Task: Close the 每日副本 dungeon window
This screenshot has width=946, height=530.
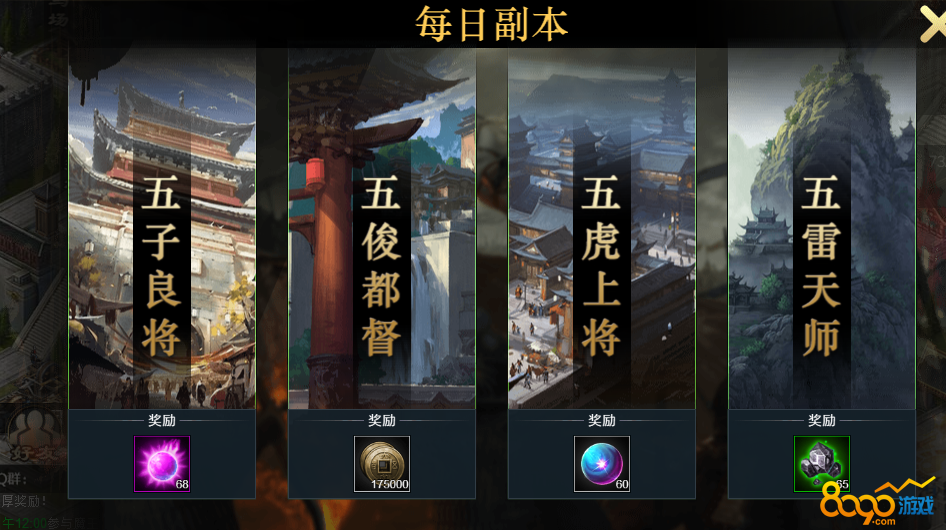Action: click(933, 24)
